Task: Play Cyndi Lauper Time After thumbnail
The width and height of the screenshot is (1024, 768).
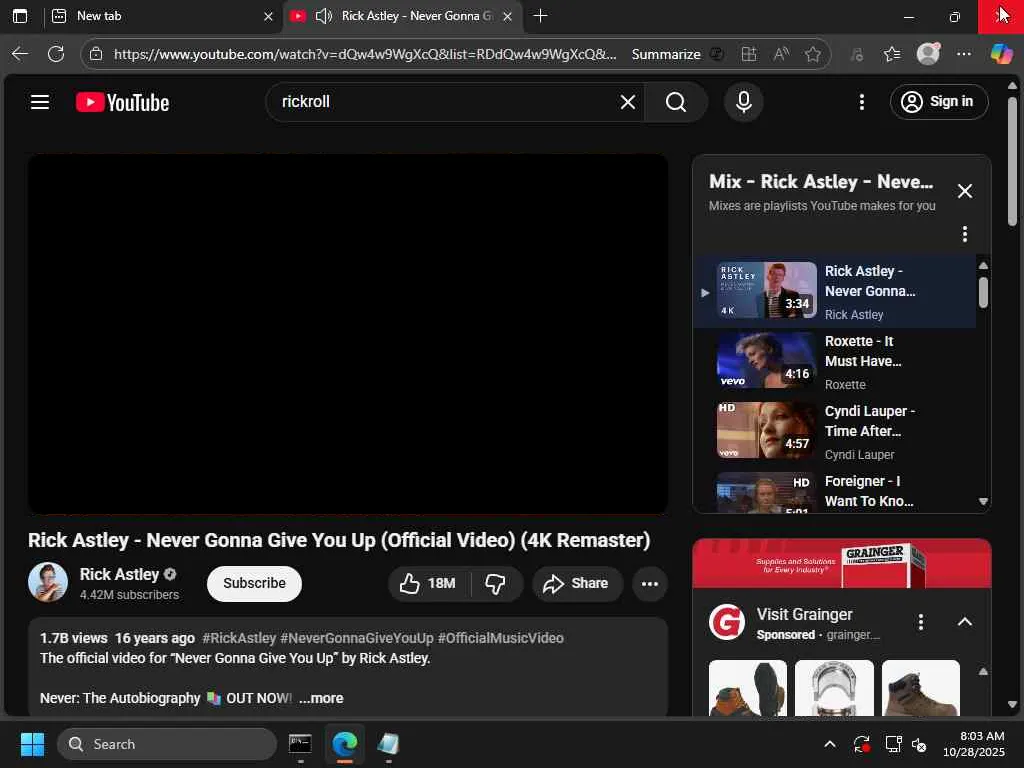Action: click(x=766, y=430)
